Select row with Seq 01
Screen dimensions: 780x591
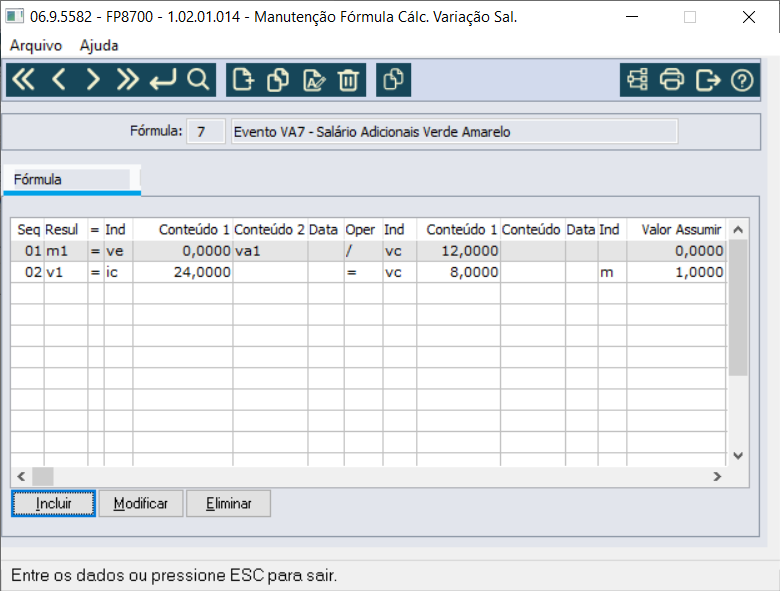369,251
